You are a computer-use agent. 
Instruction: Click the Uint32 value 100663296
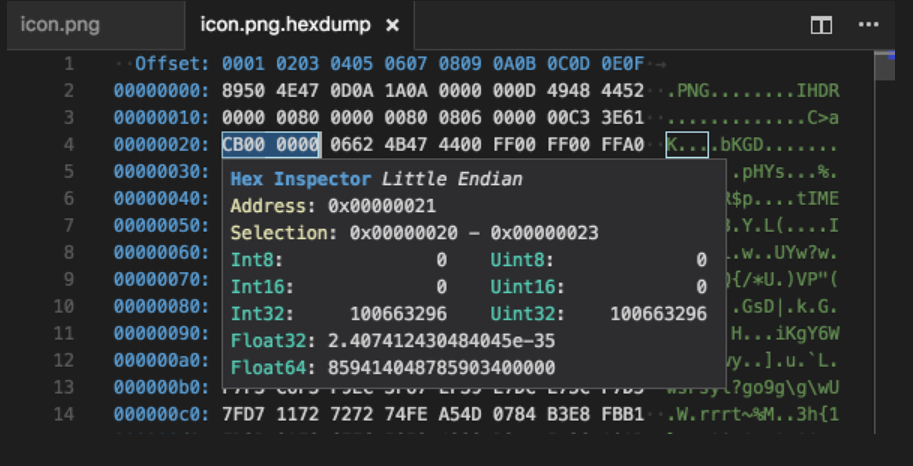[x=659, y=314]
